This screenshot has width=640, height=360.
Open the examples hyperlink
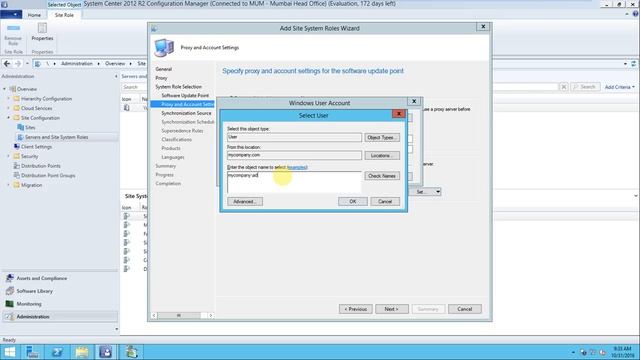297,167
